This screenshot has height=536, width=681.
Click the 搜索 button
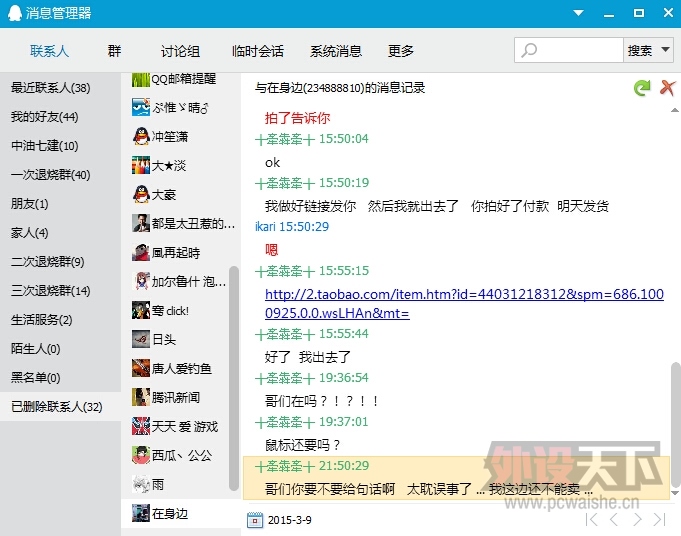[639, 50]
